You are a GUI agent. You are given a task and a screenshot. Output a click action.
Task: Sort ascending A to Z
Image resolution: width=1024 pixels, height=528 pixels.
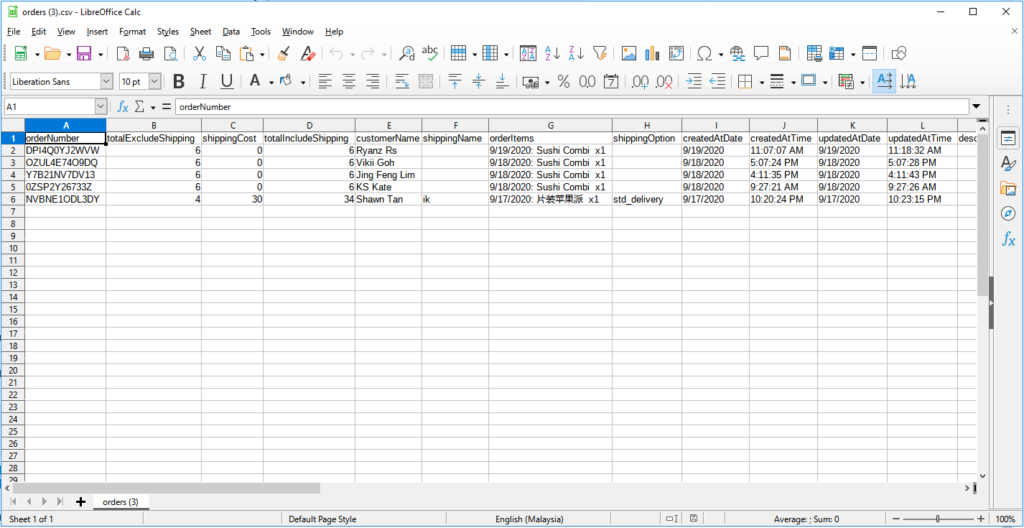click(x=552, y=54)
